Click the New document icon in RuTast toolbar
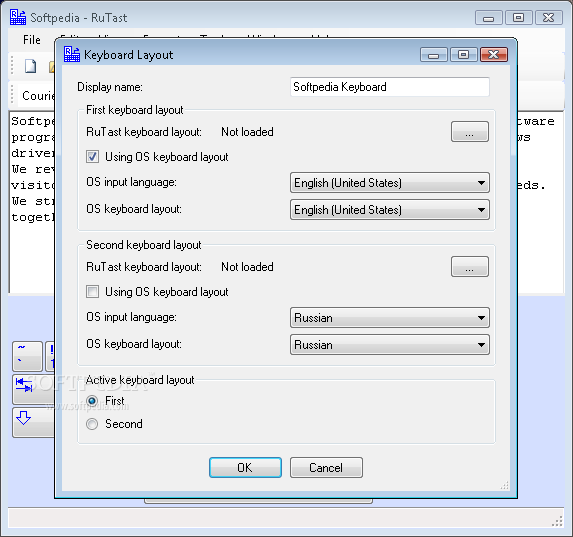573x537 pixels. click(30, 66)
